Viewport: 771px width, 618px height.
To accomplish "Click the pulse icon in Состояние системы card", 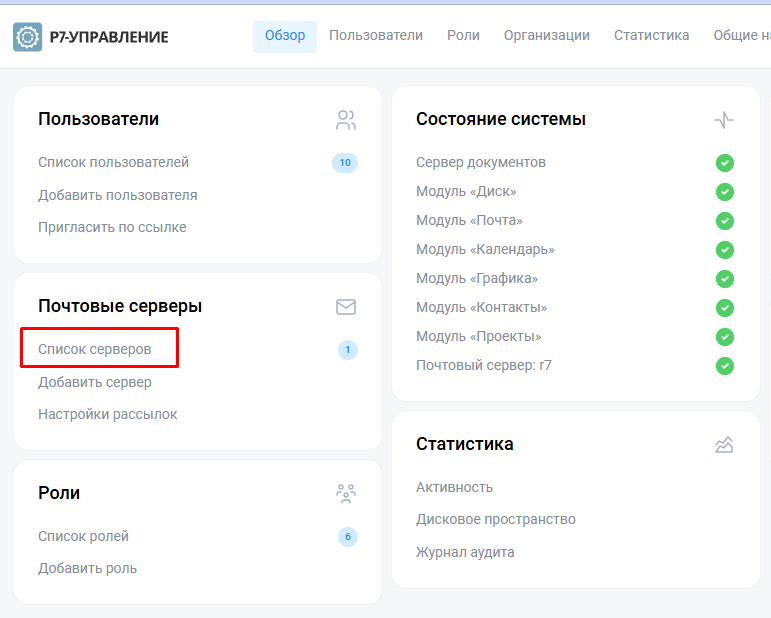I will (x=724, y=120).
